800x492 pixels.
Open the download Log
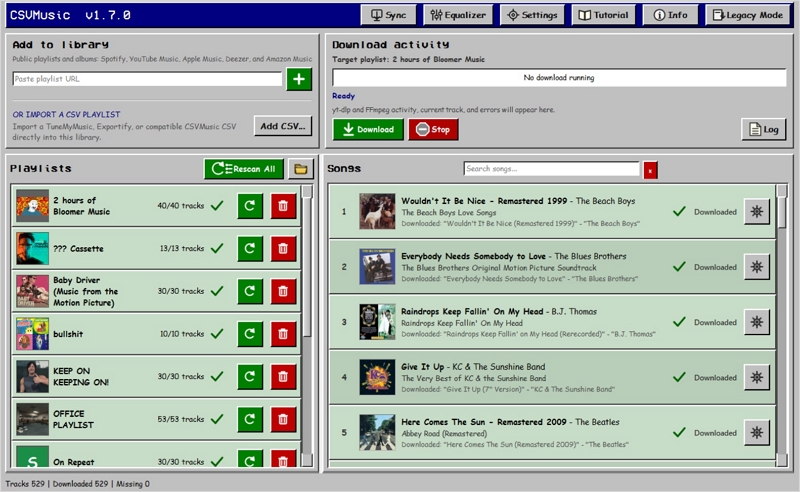(763, 129)
